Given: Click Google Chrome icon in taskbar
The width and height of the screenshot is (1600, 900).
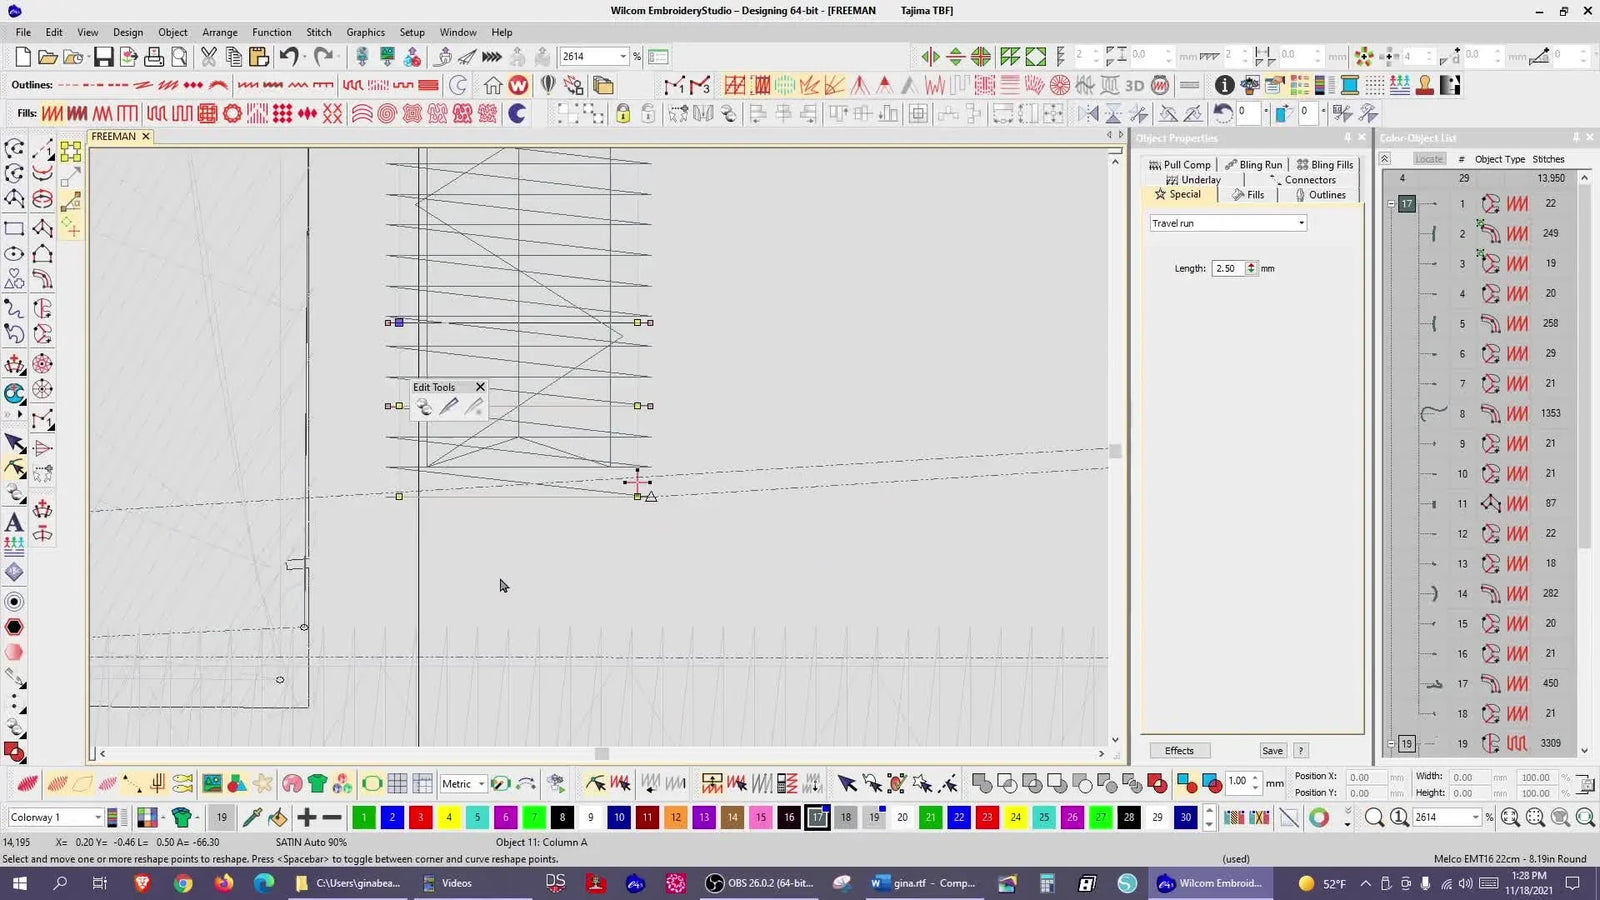Looking at the screenshot, I should pos(182,883).
